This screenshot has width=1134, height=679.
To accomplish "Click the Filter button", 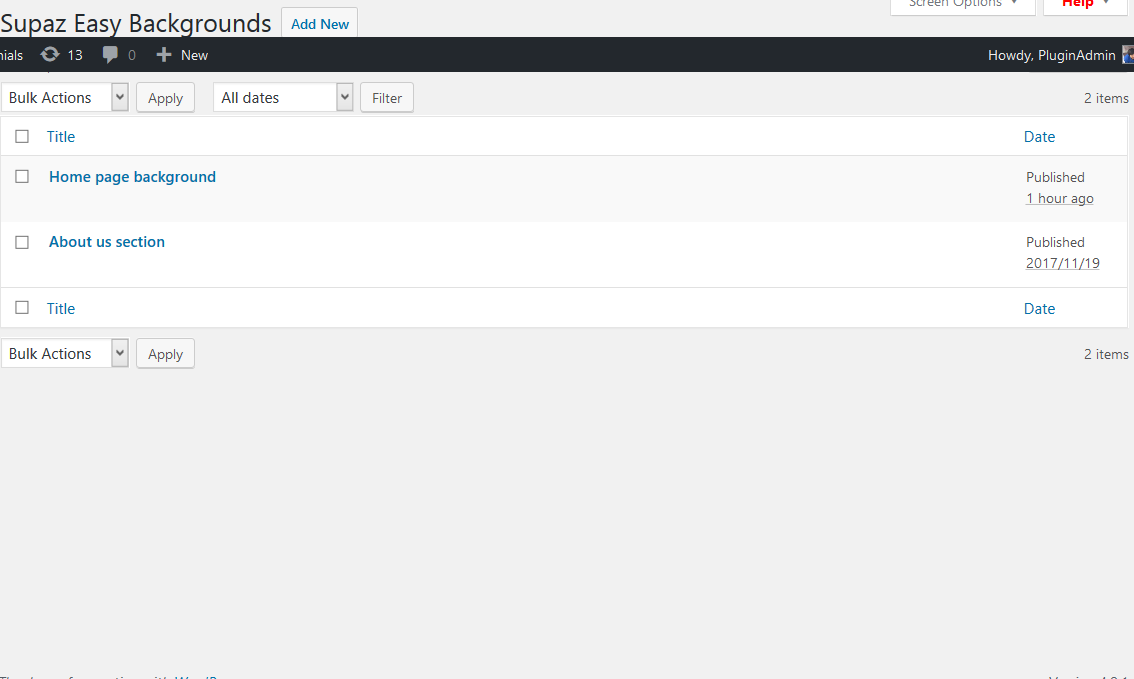I will (387, 98).
